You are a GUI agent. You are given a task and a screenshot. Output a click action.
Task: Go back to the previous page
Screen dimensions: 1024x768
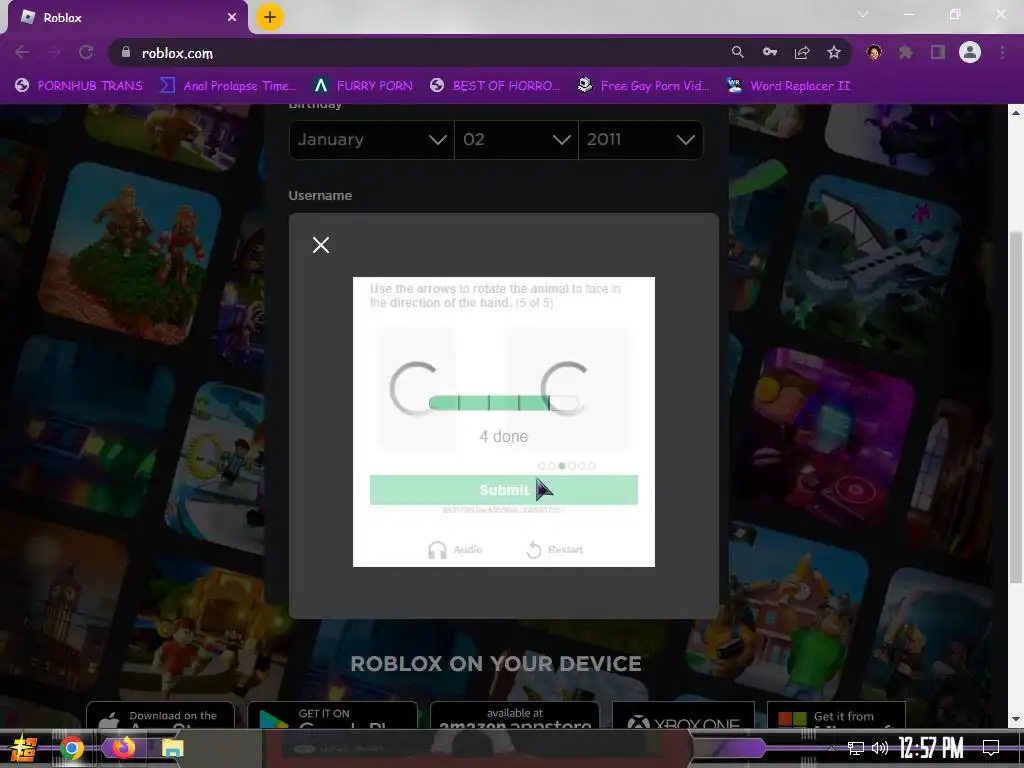point(22,53)
